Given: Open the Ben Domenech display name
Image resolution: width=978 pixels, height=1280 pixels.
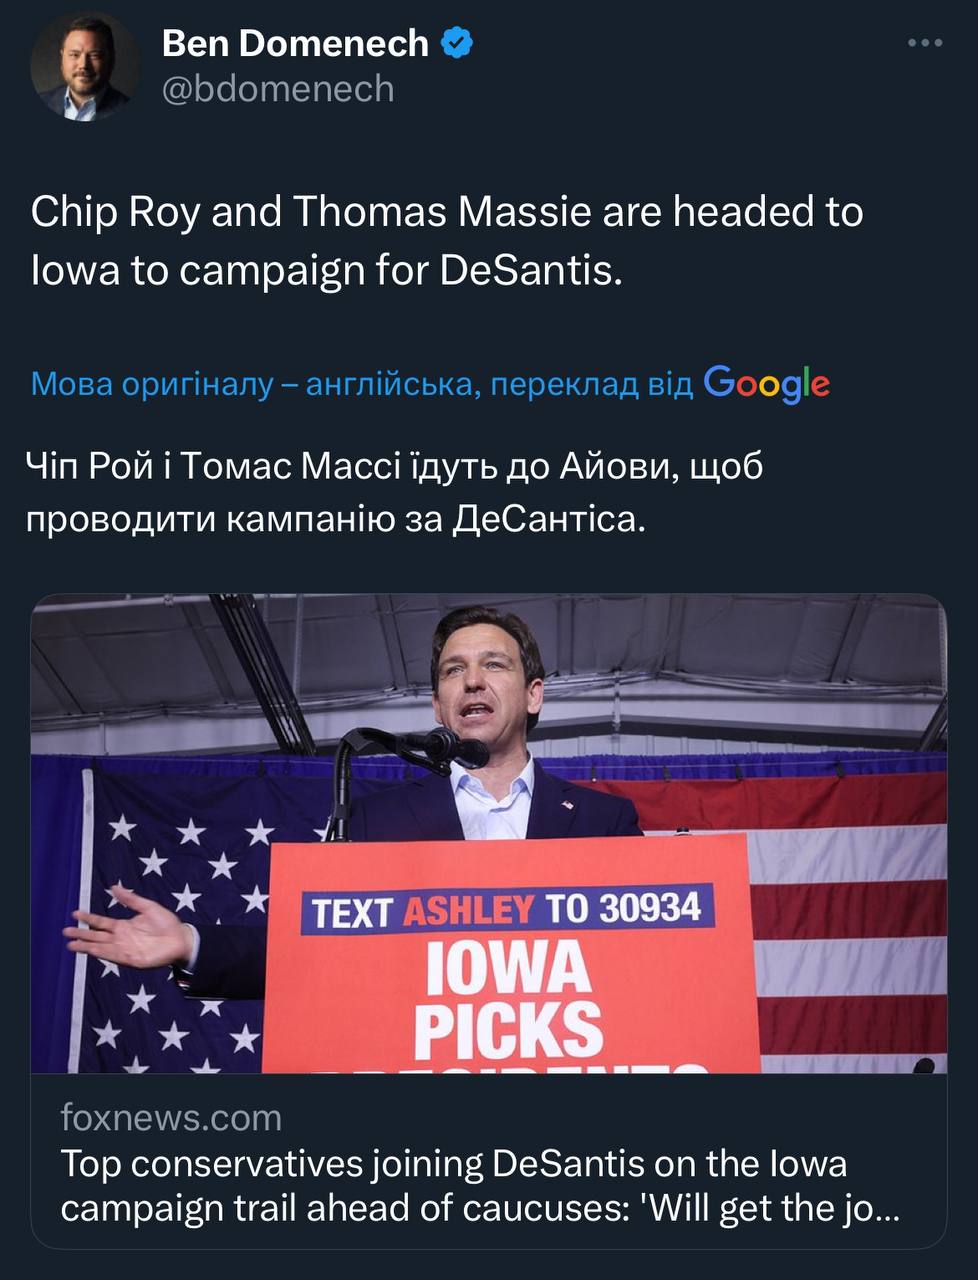Looking at the screenshot, I should tap(295, 44).
